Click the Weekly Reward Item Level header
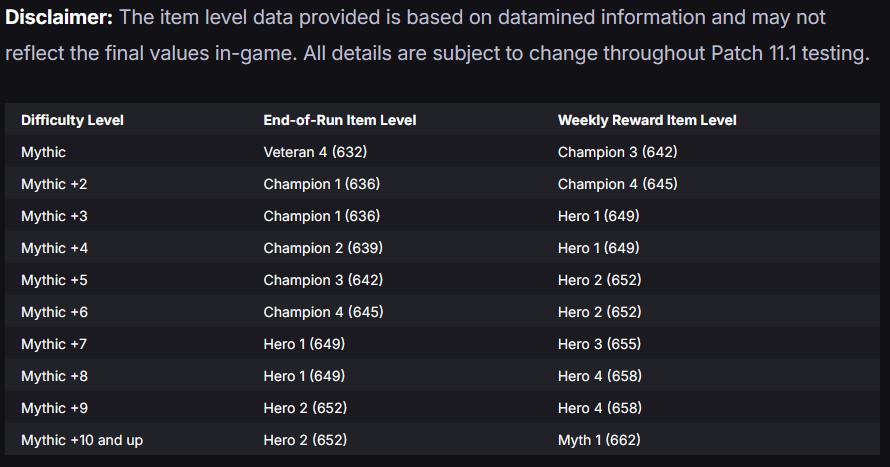 coord(647,120)
